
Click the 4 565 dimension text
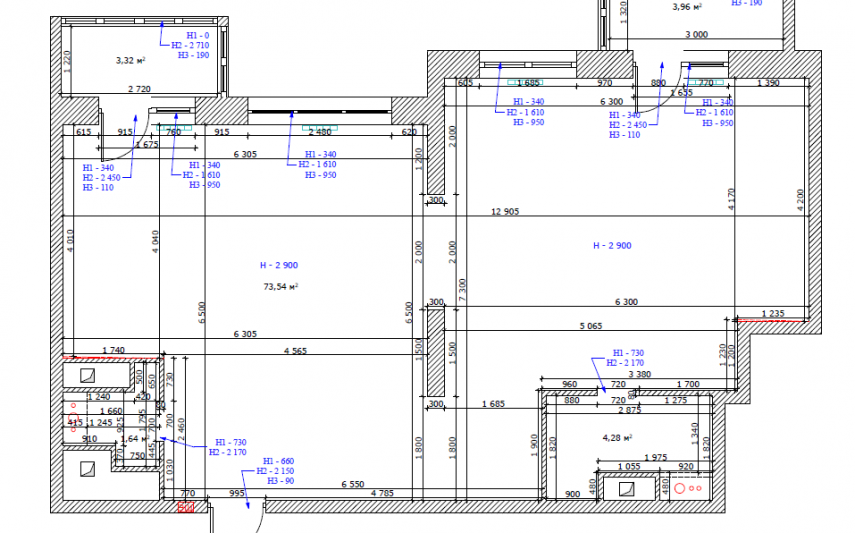pos(296,351)
